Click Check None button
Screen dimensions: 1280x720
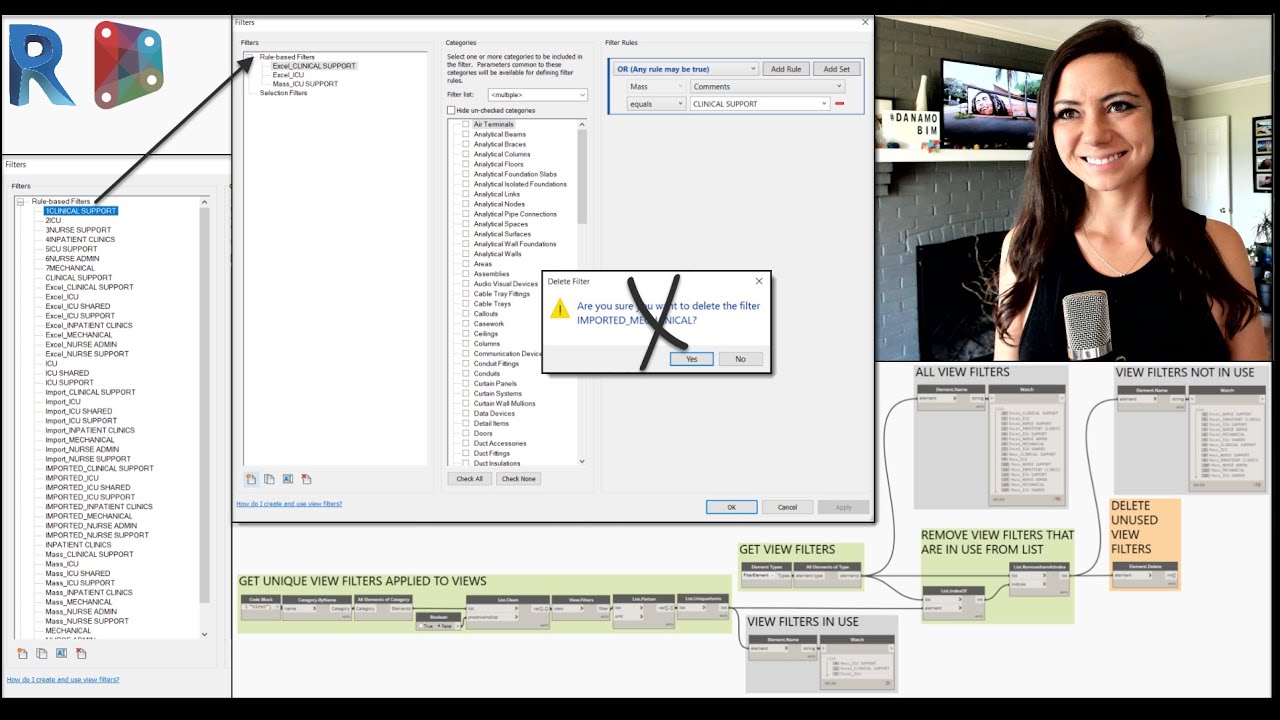(518, 479)
